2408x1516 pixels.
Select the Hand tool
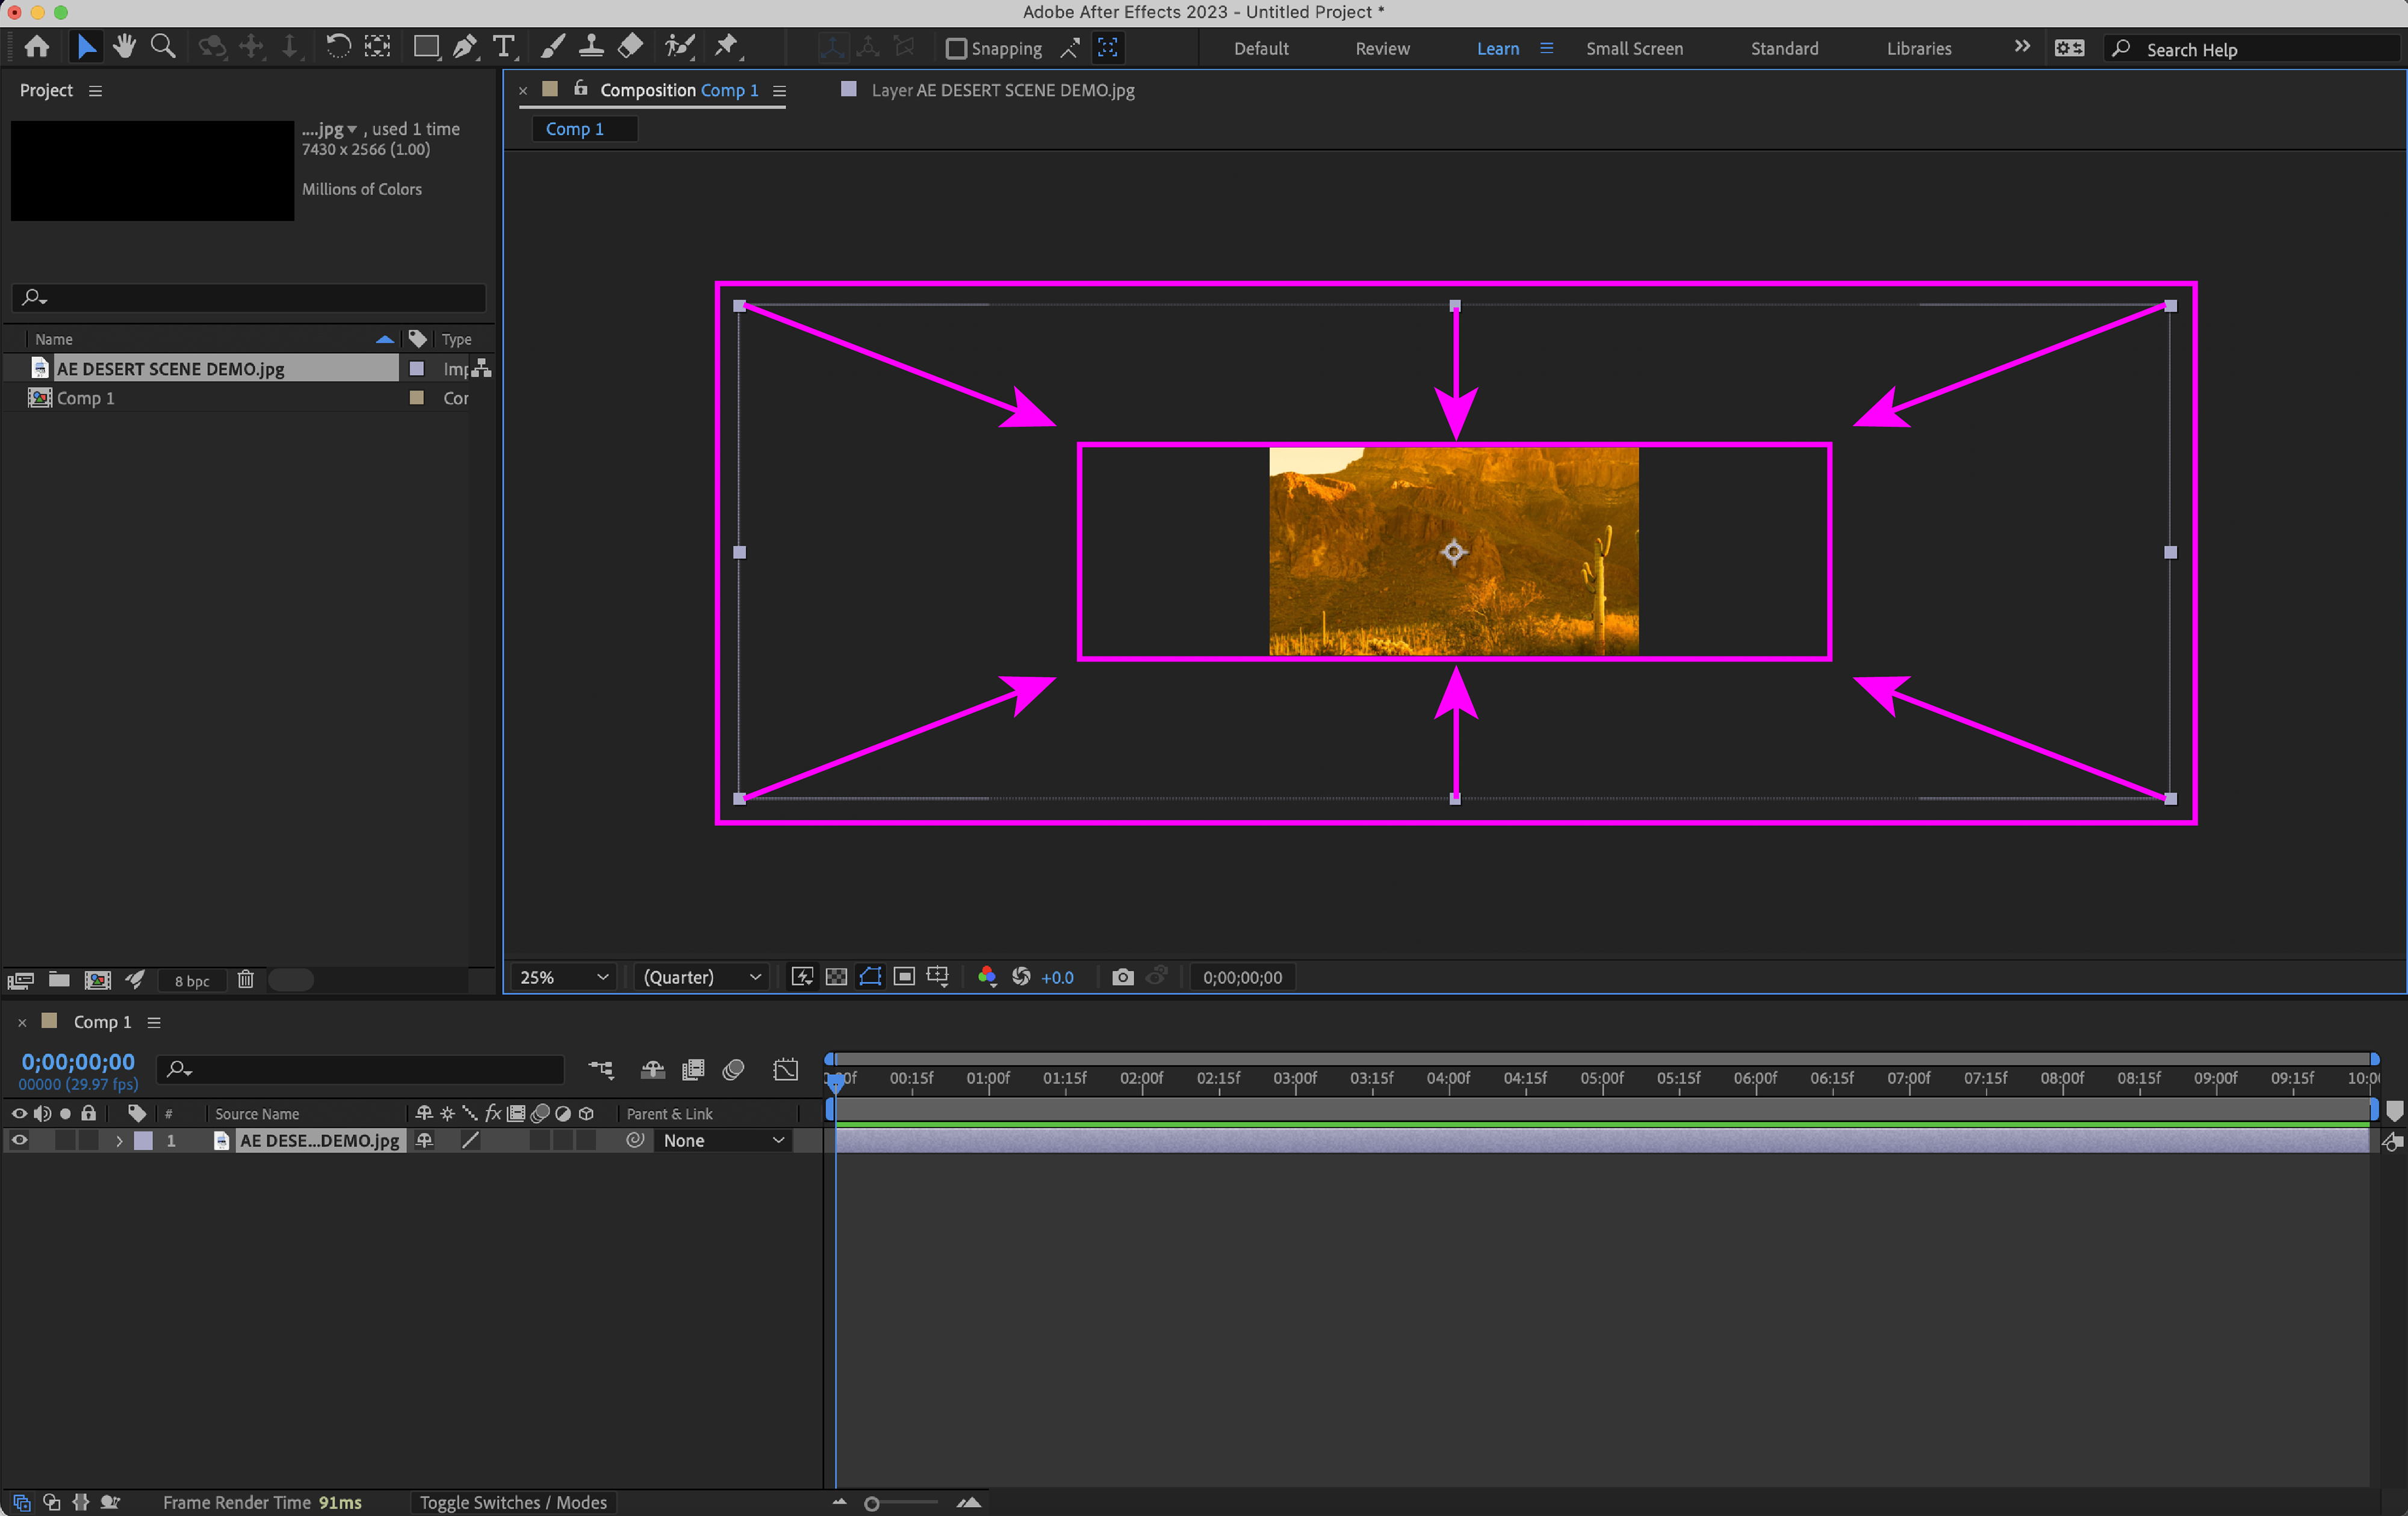[125, 47]
